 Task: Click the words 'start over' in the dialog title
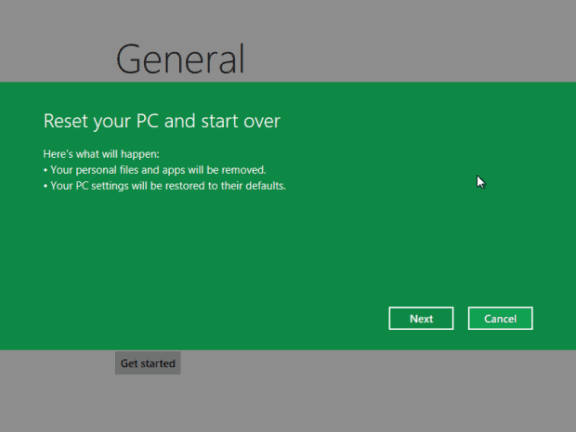(241, 121)
